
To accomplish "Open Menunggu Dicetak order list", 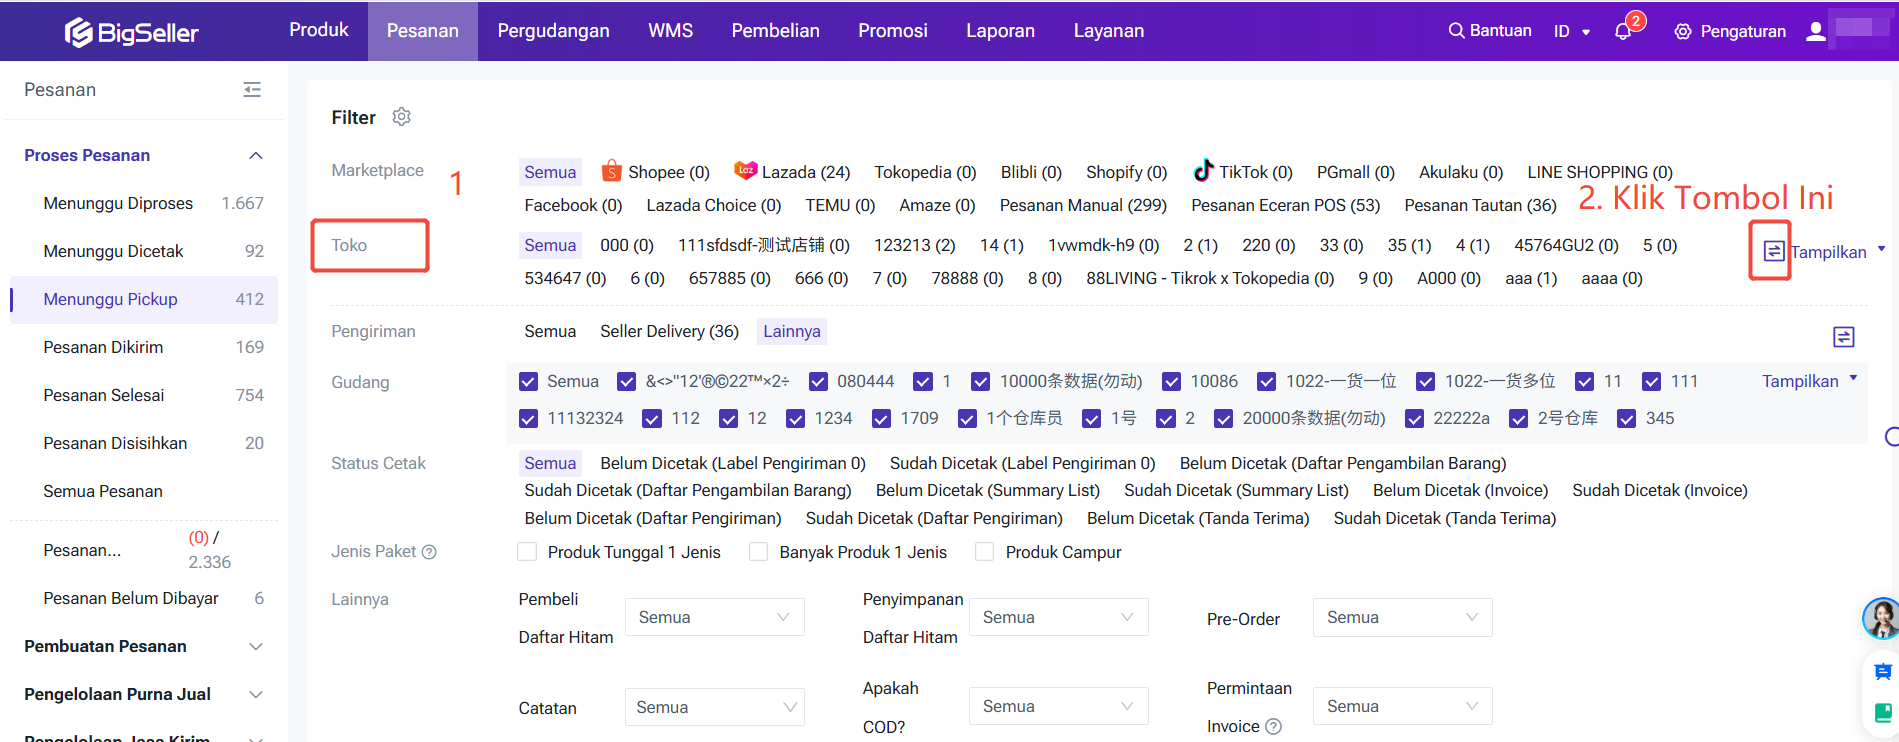I will 113,251.
